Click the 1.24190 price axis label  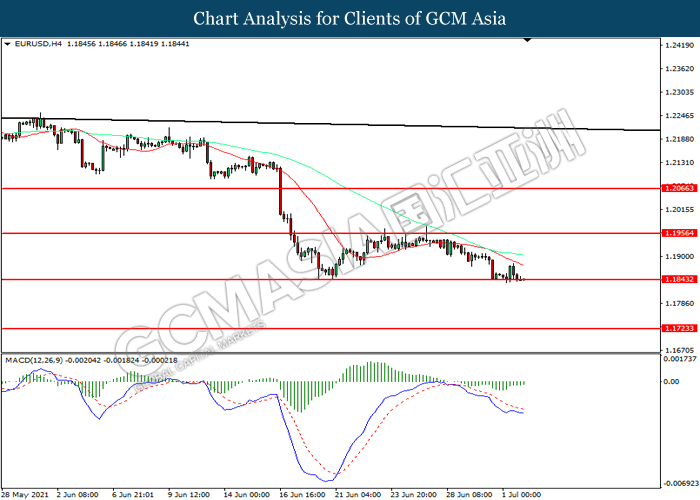click(680, 45)
